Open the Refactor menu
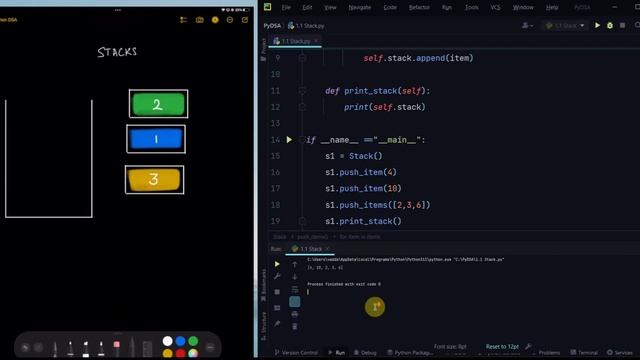This screenshot has height=360, width=640. 419,7
